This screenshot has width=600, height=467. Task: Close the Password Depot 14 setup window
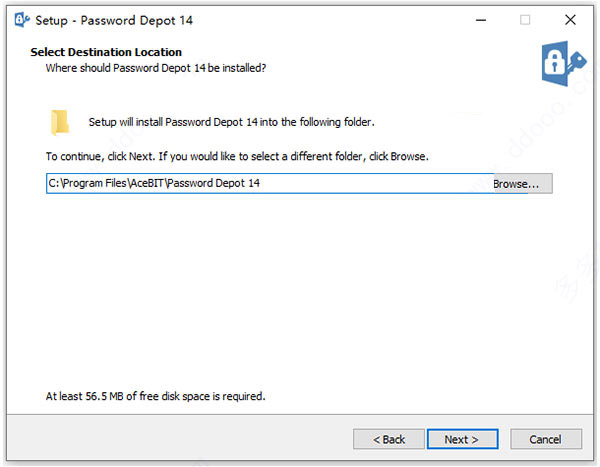point(570,20)
